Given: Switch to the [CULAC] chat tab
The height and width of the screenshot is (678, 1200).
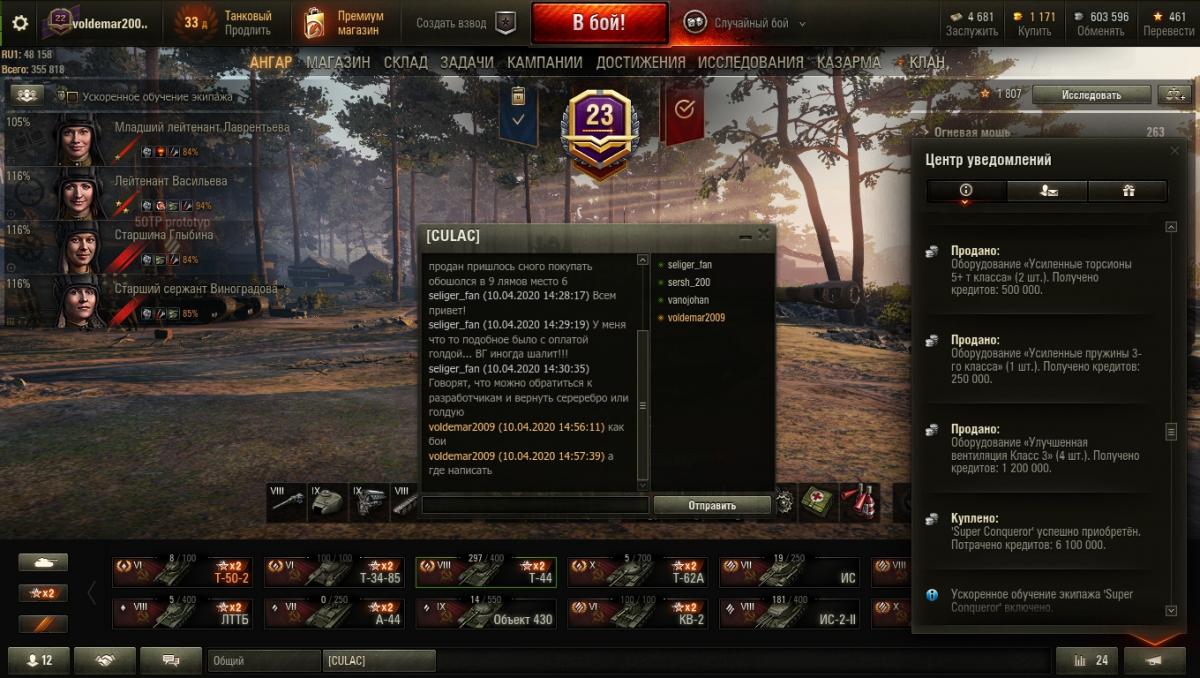Looking at the screenshot, I should [379, 660].
